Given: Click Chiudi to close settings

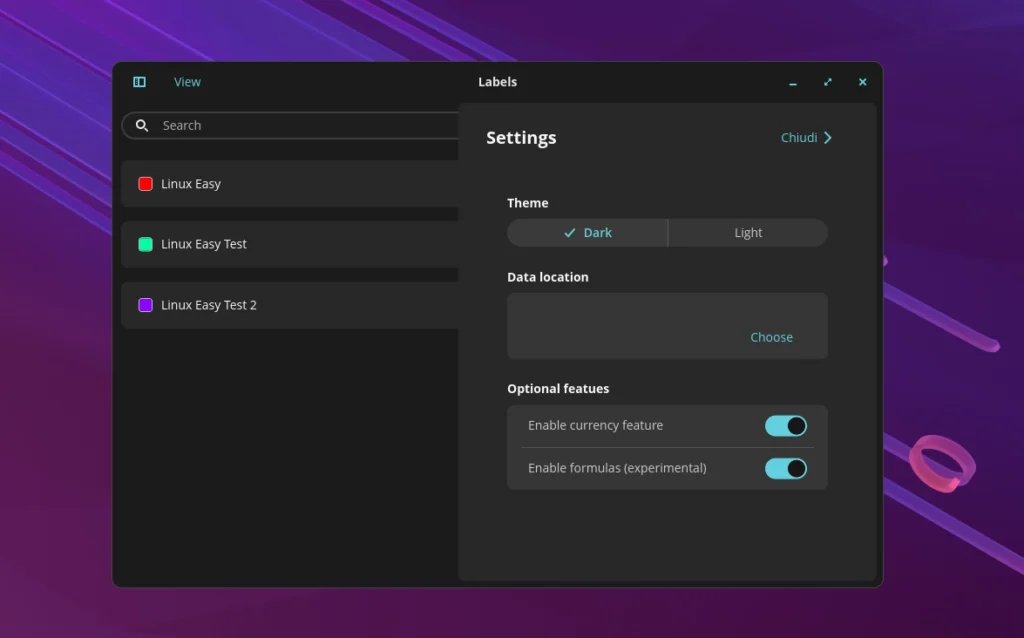Looking at the screenshot, I should pyautogui.click(x=798, y=138).
